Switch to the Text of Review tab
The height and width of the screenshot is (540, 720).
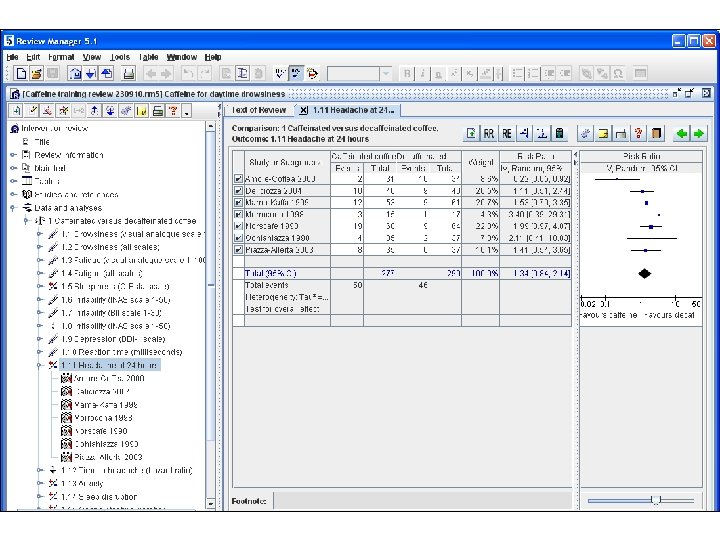pyautogui.click(x=259, y=110)
